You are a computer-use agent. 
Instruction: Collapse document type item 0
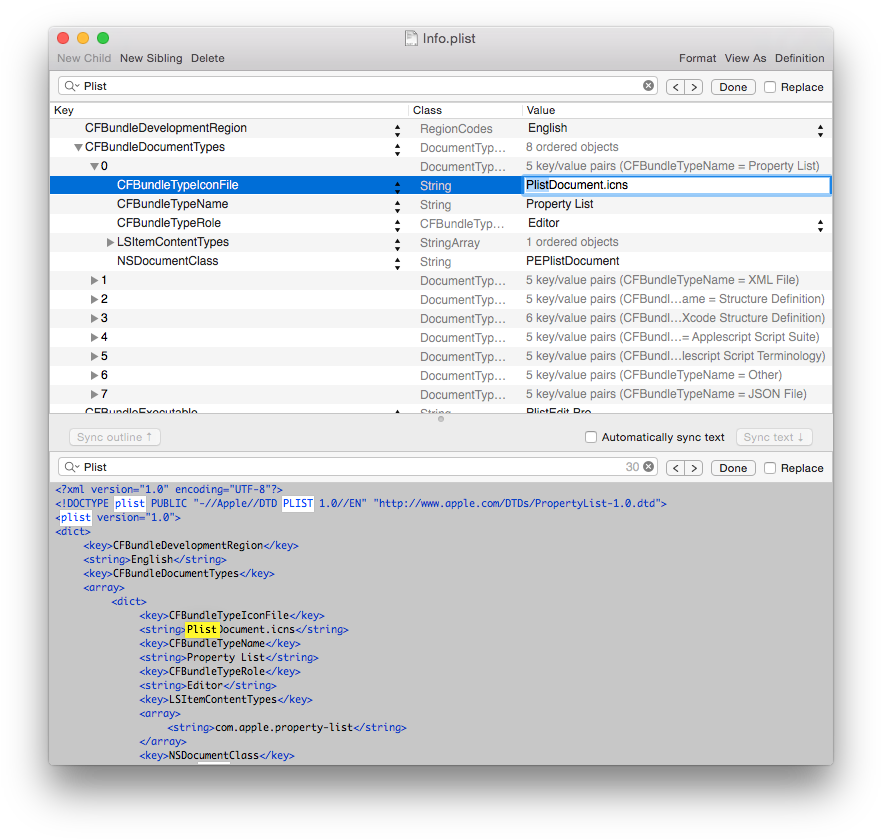(94, 166)
